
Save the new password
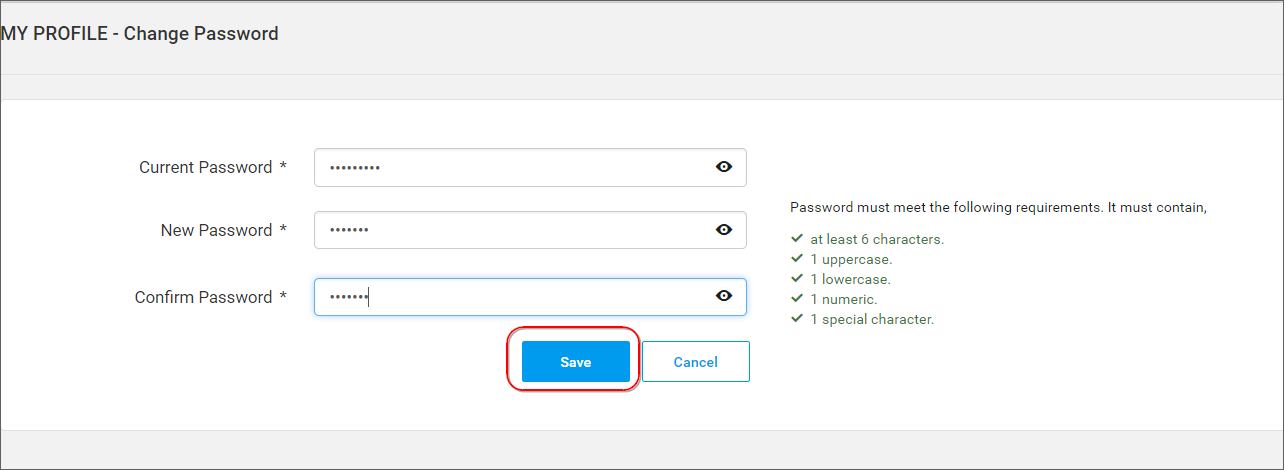(576, 362)
